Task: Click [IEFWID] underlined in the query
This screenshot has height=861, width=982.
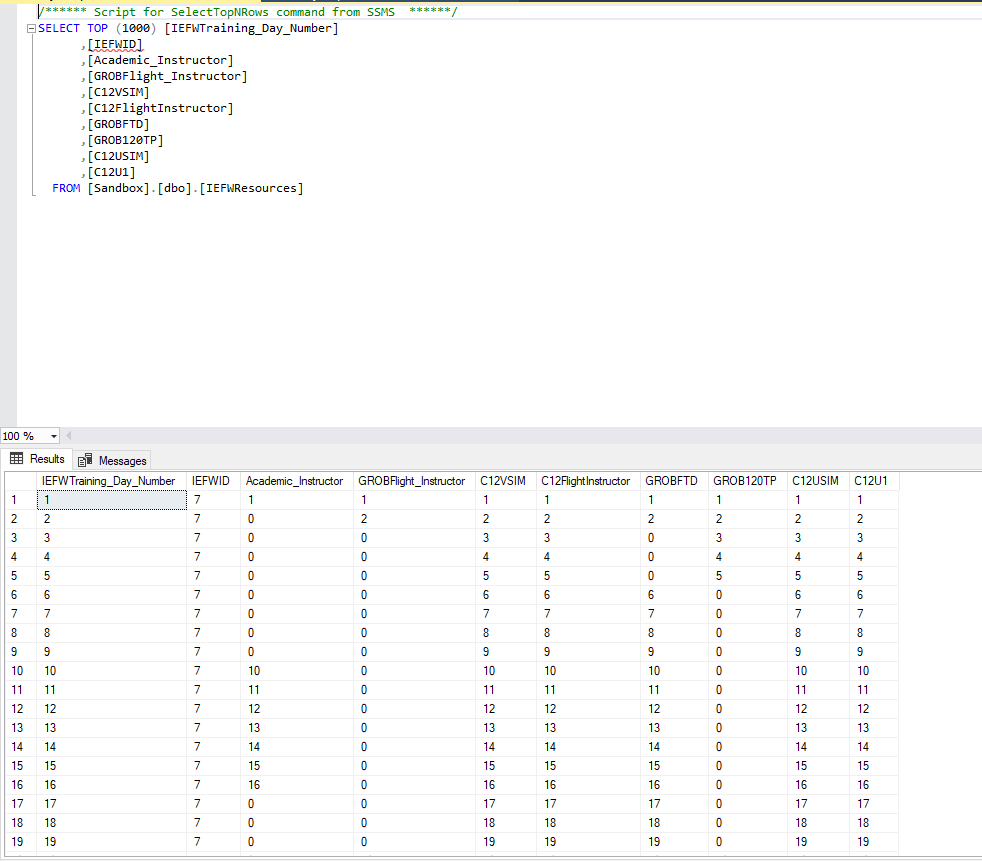Action: [x=115, y=44]
